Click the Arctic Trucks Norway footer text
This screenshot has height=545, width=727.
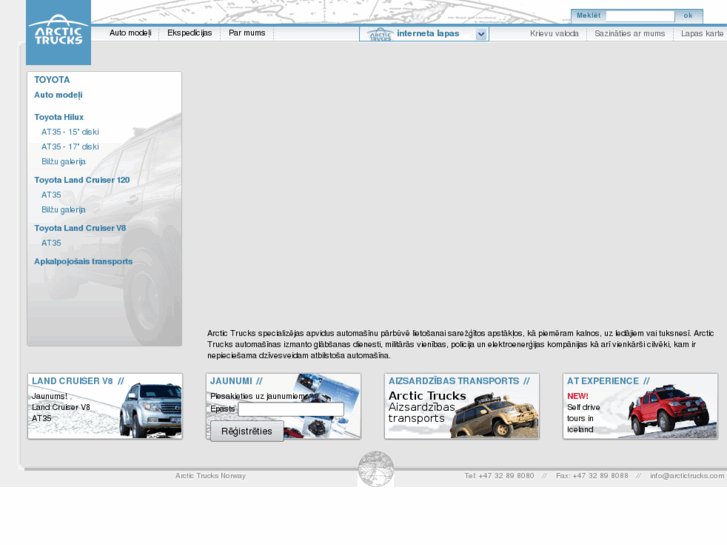pos(210,475)
